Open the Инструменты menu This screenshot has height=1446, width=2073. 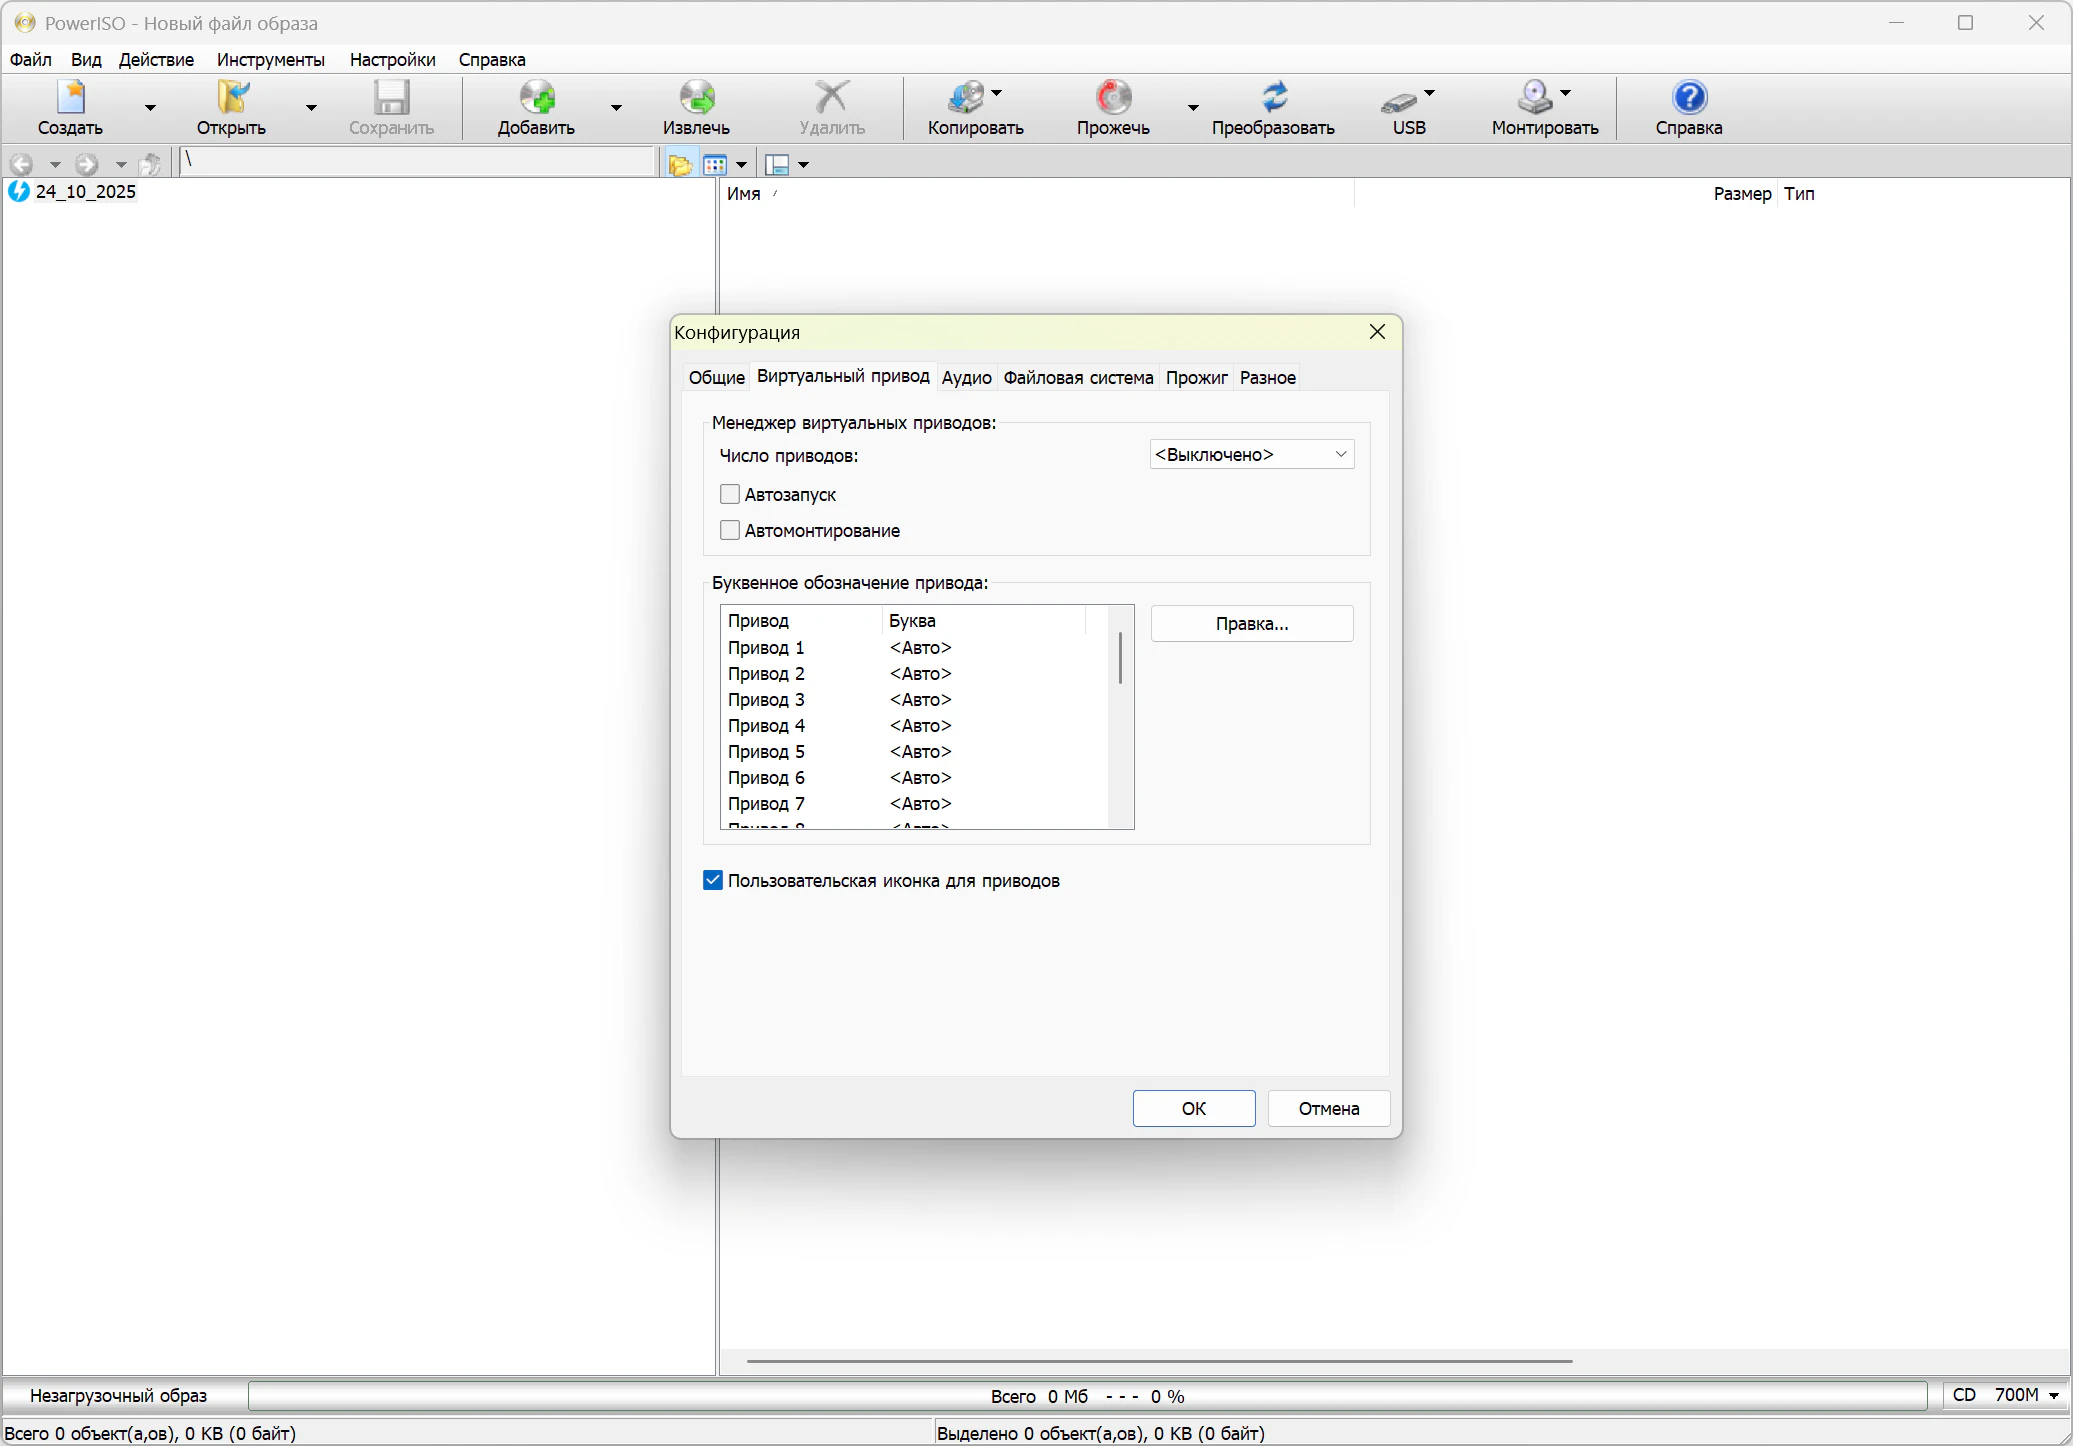[x=270, y=60]
